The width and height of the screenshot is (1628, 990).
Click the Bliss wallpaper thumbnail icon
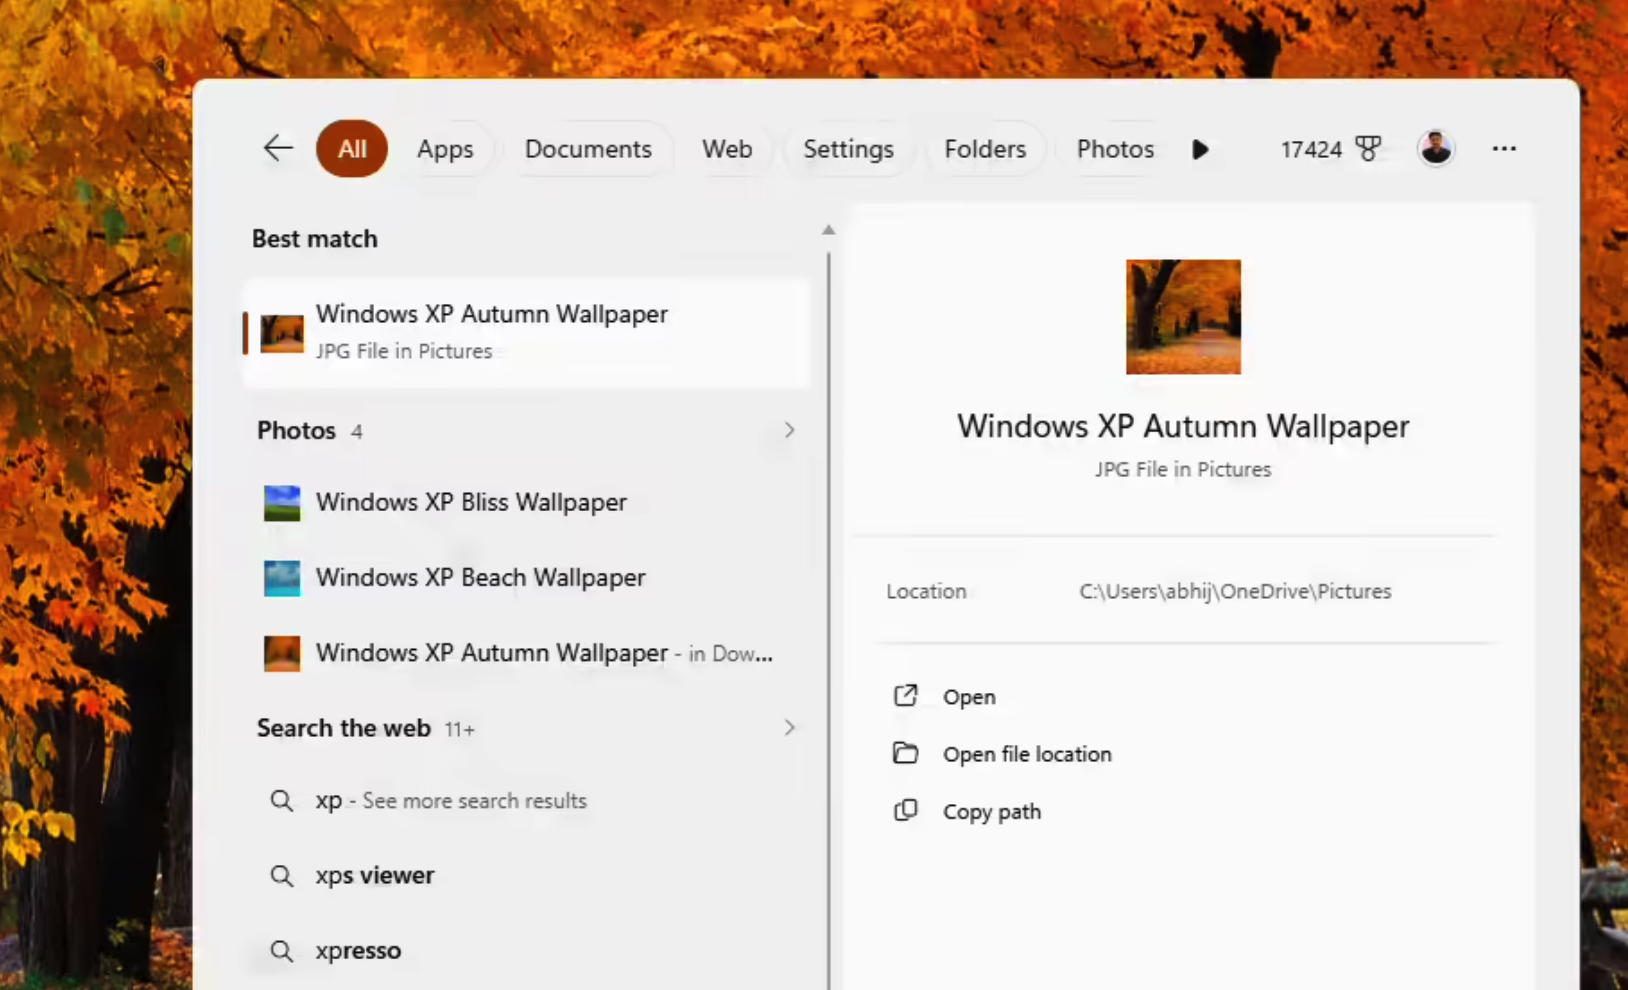coord(282,503)
